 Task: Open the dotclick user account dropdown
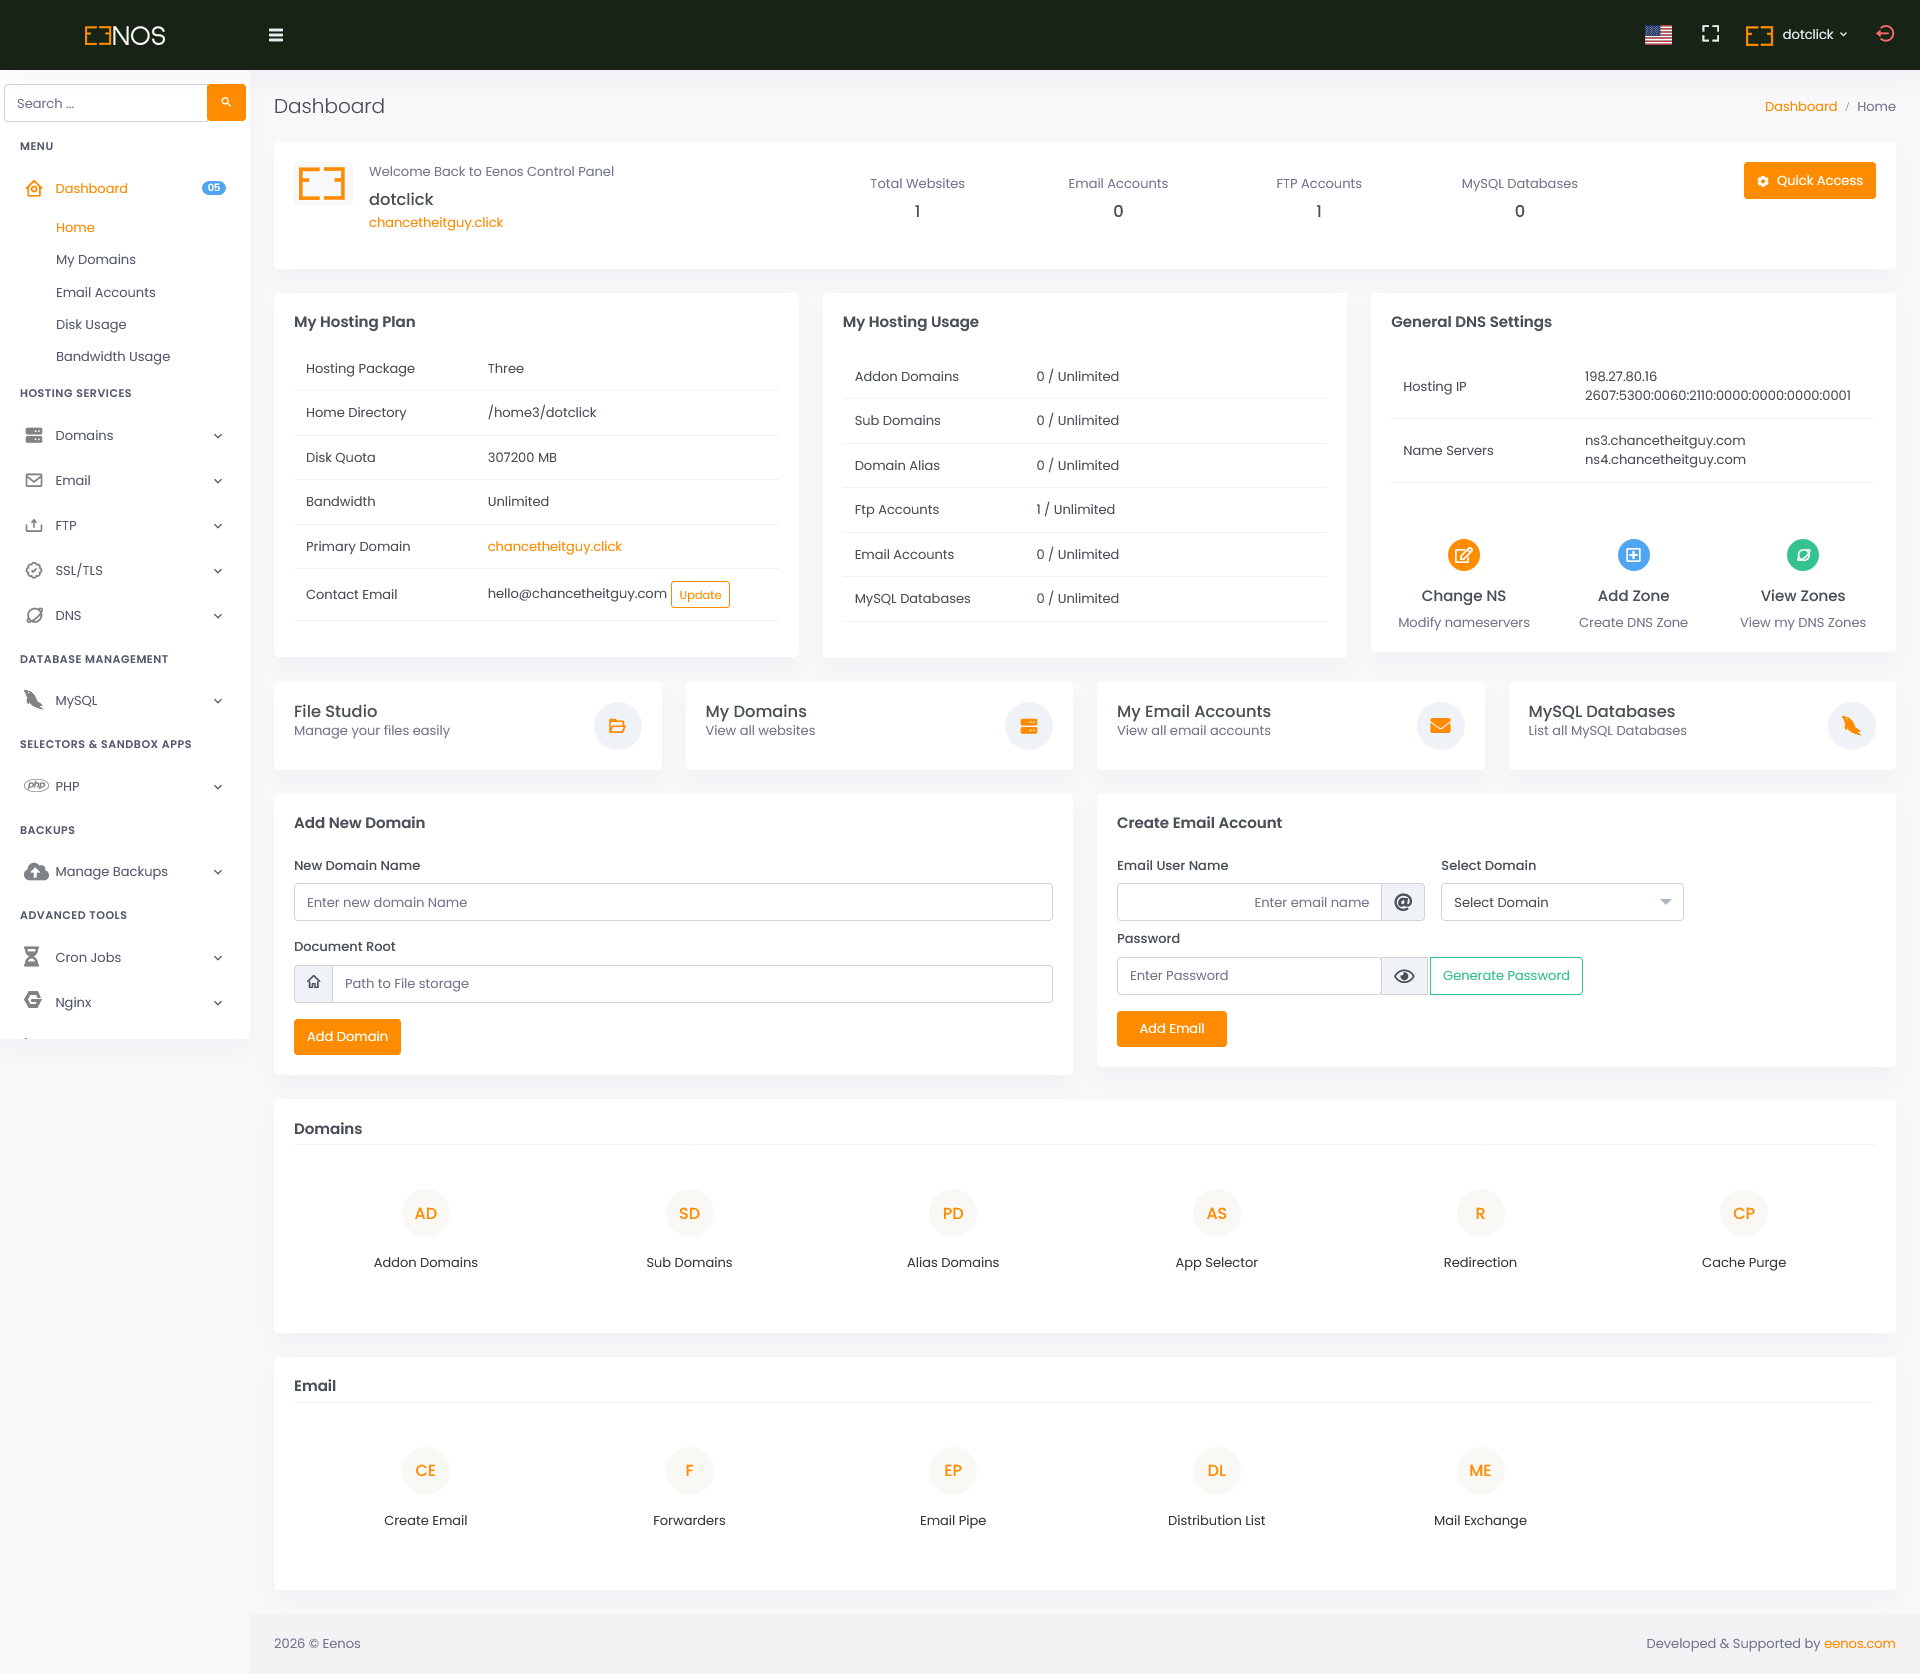point(1797,35)
